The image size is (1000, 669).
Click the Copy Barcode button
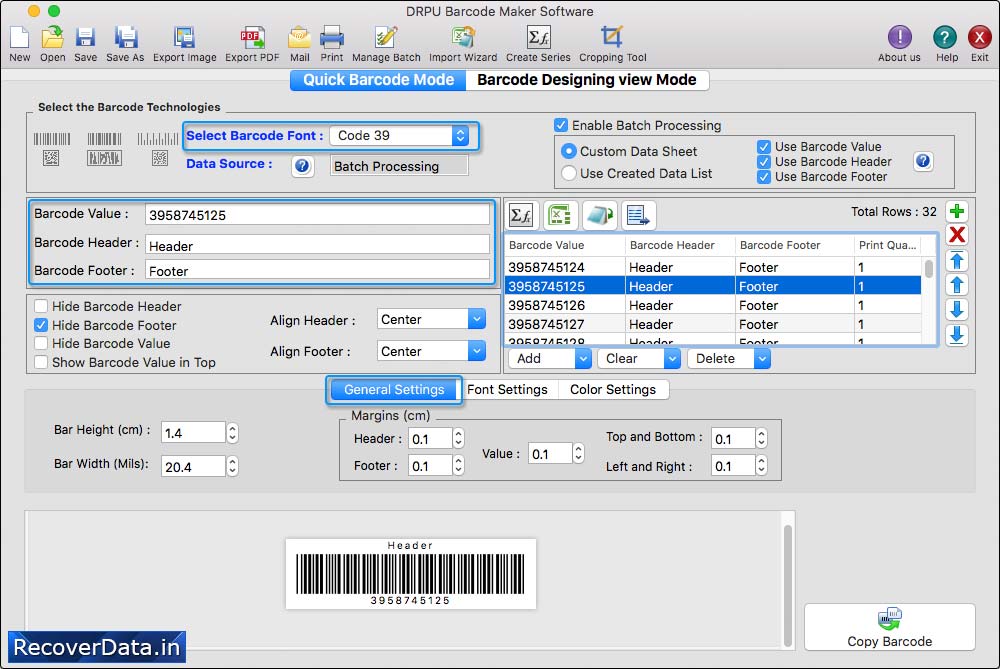[x=889, y=627]
